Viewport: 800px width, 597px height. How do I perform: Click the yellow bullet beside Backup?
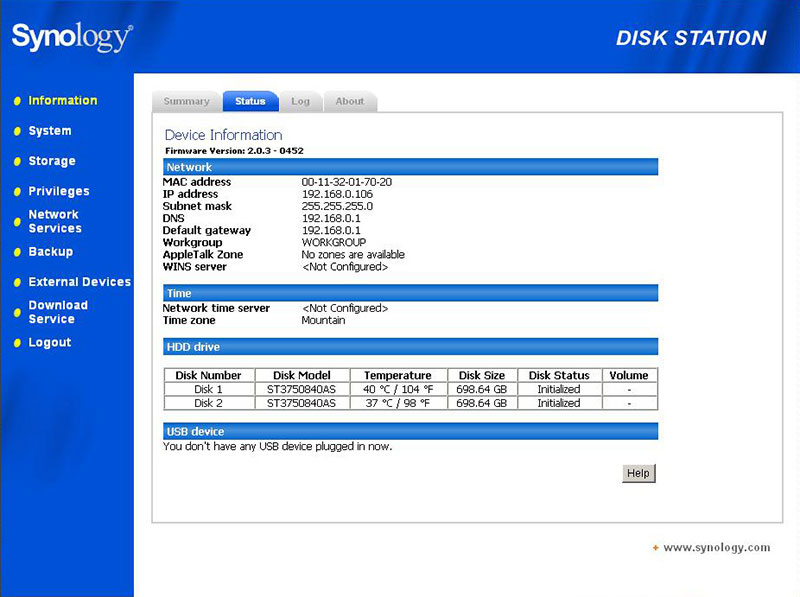[x=17, y=252]
